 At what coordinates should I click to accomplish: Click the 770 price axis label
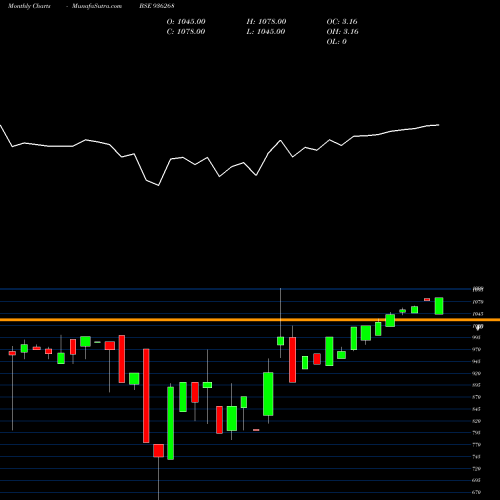point(477,445)
